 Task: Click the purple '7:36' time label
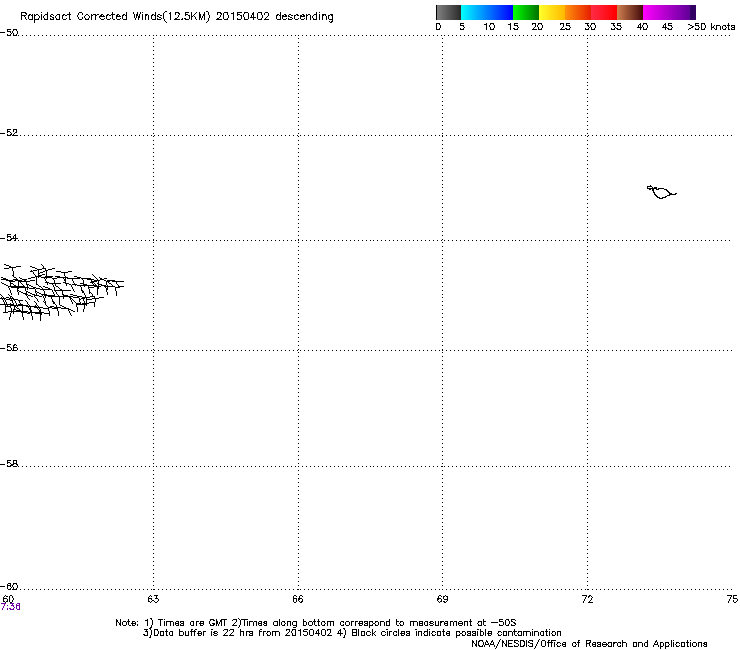coord(10,607)
